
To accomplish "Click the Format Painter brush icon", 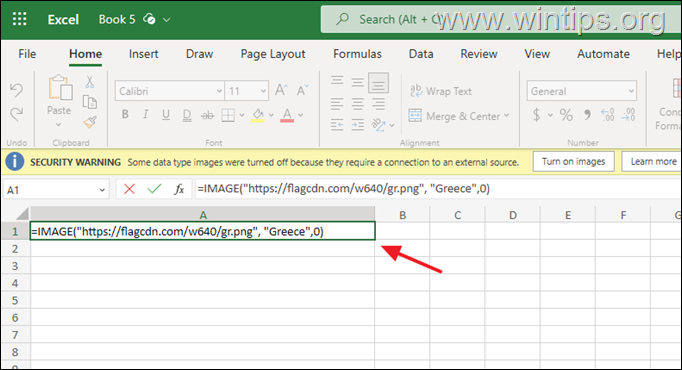I will (90, 122).
